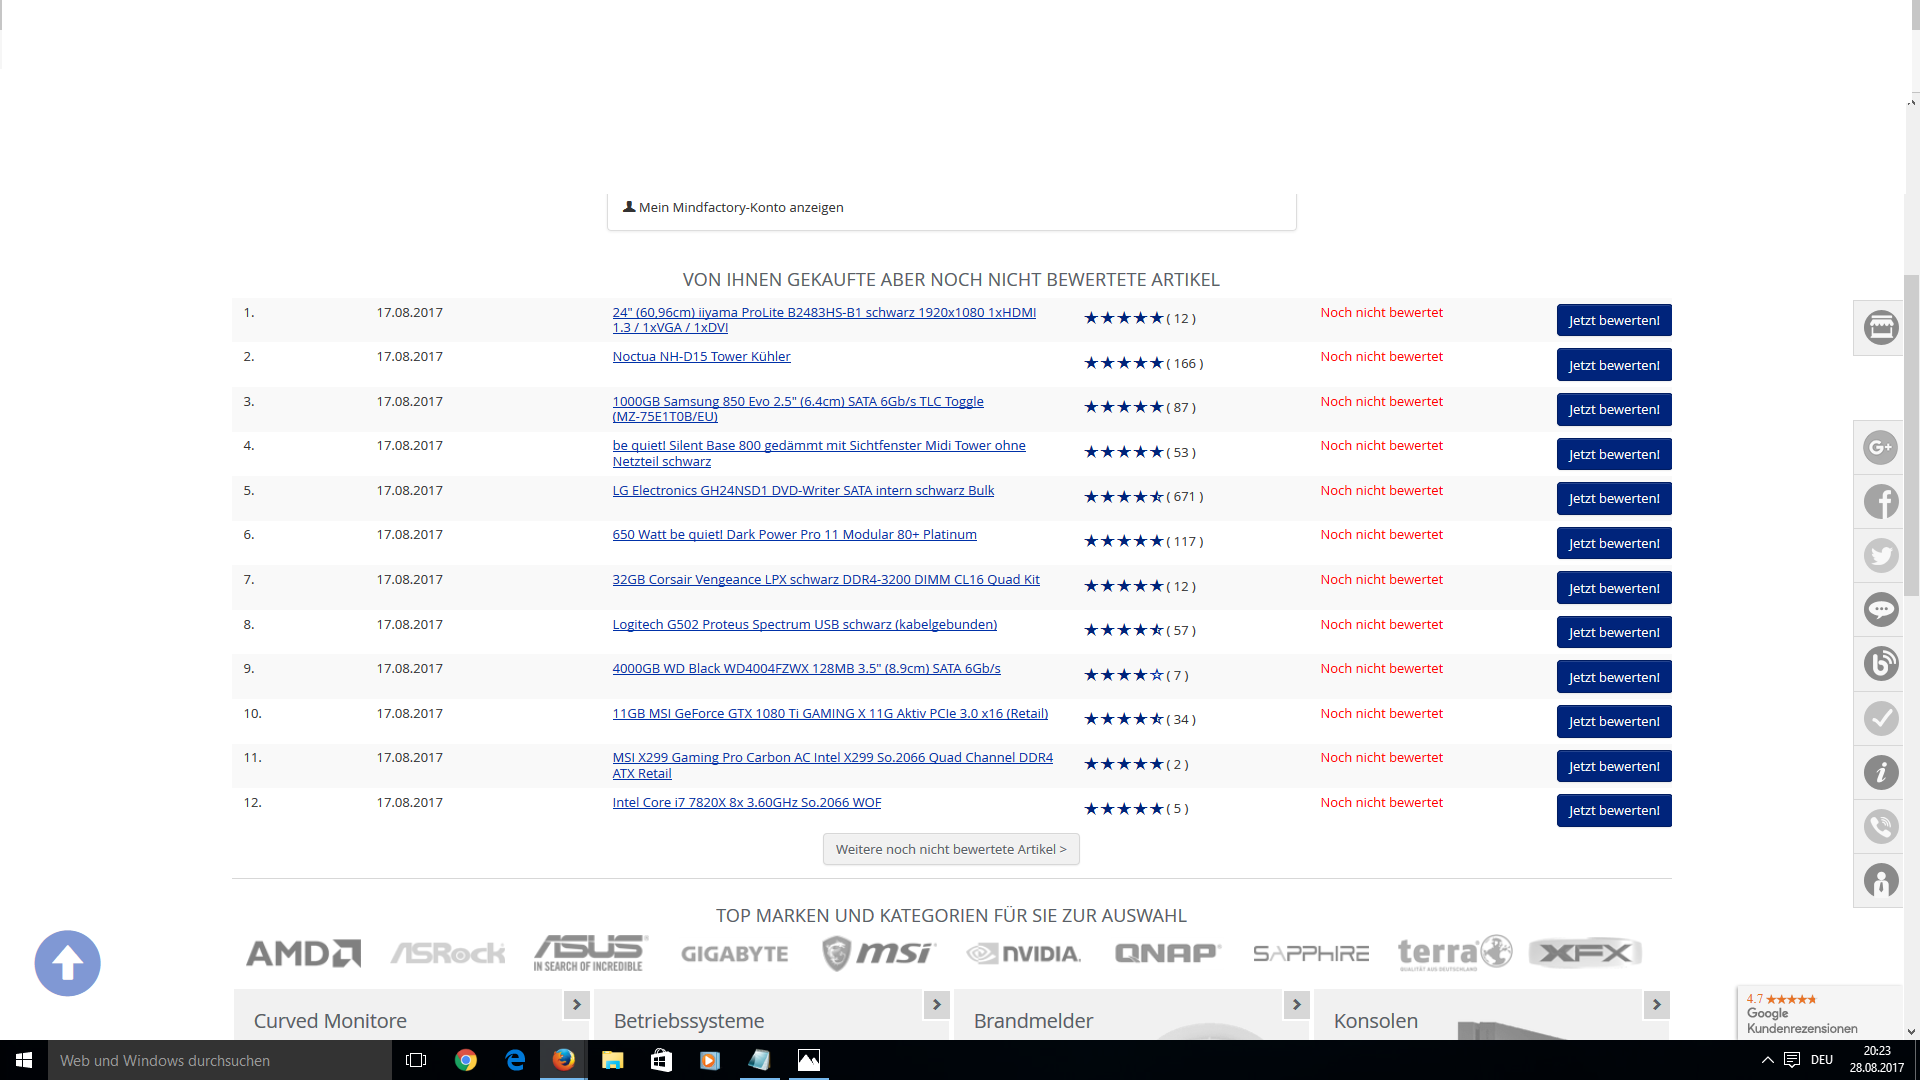Open Firefox from the taskbar
Viewport: 1920px width, 1080px height.
[564, 1060]
